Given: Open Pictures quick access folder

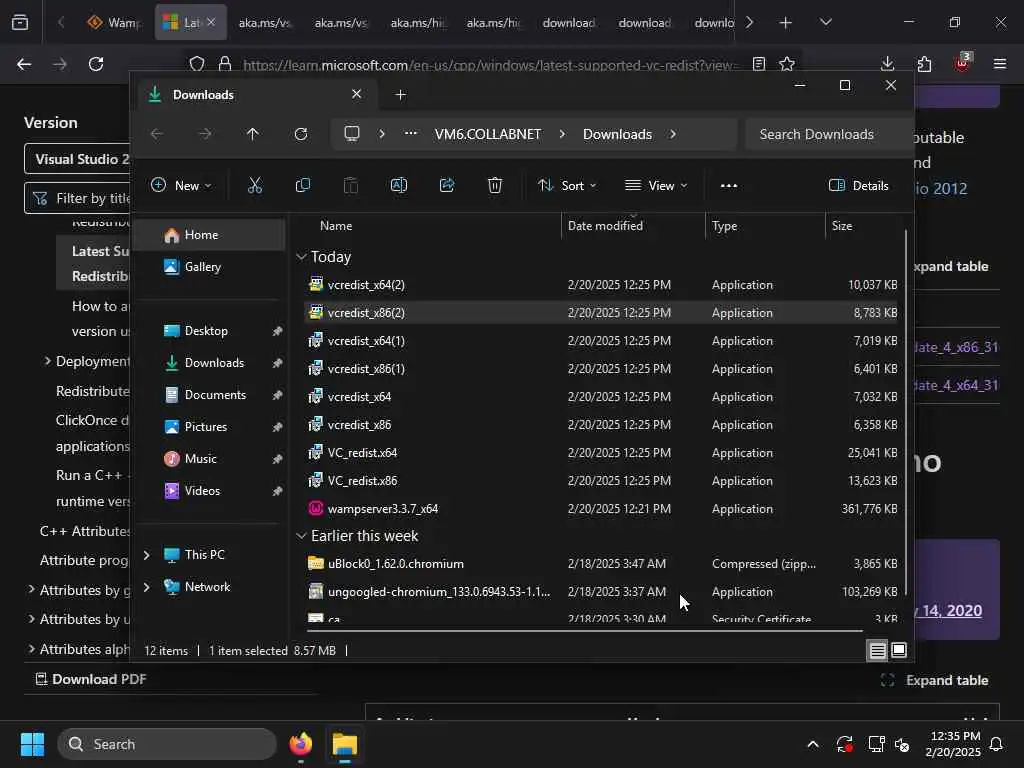Looking at the screenshot, I should (x=210, y=426).
